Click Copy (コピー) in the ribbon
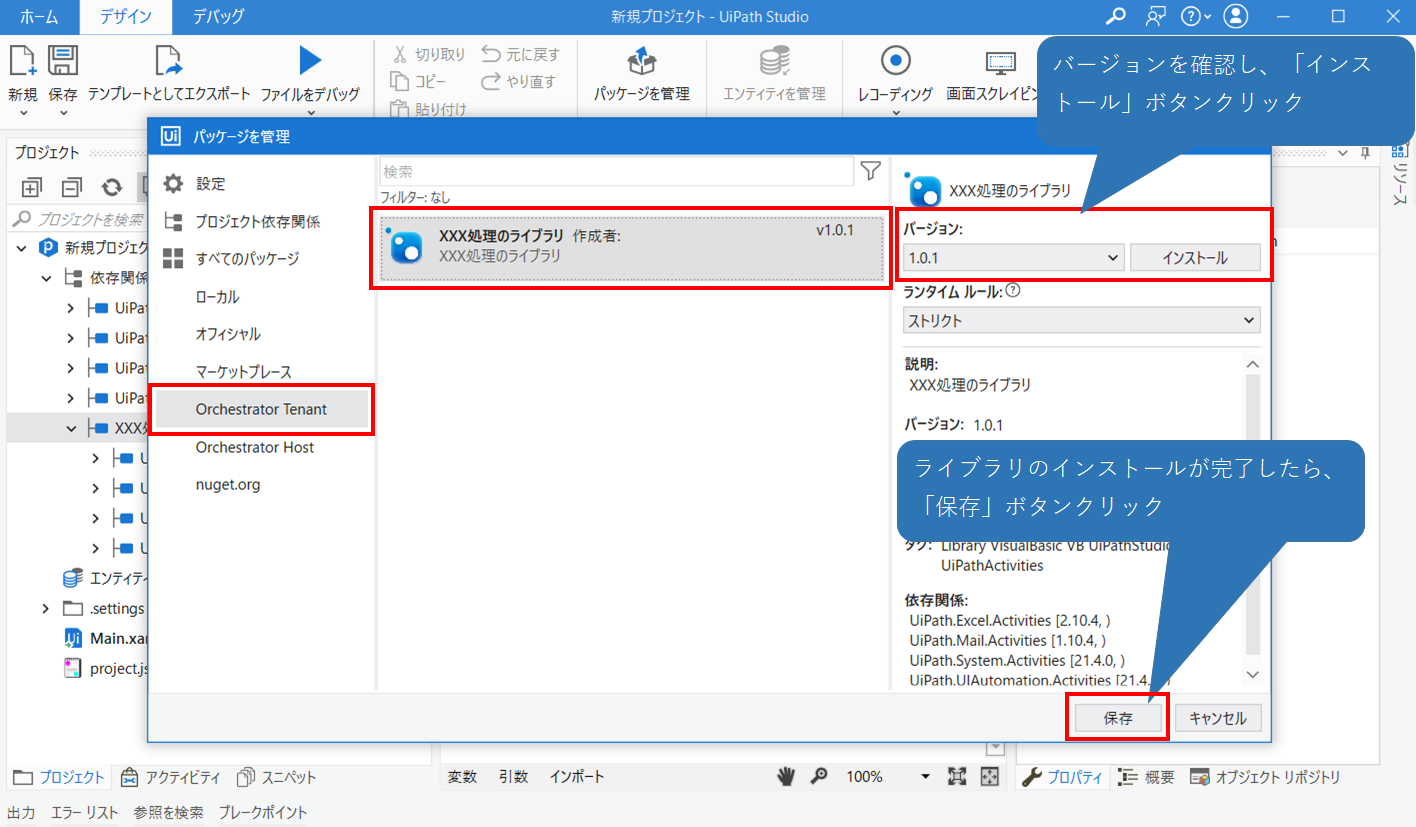This screenshot has width=1416, height=827. click(419, 81)
